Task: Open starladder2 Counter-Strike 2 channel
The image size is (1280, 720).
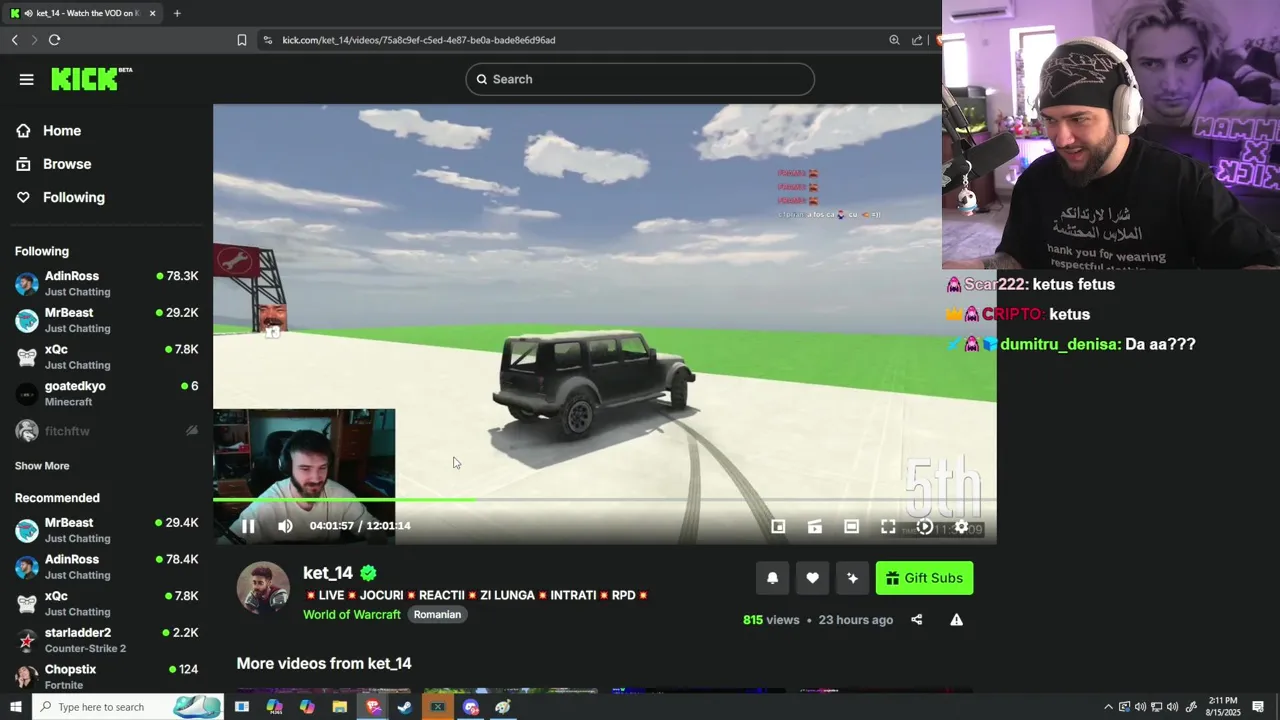Action: pyautogui.click(x=106, y=640)
